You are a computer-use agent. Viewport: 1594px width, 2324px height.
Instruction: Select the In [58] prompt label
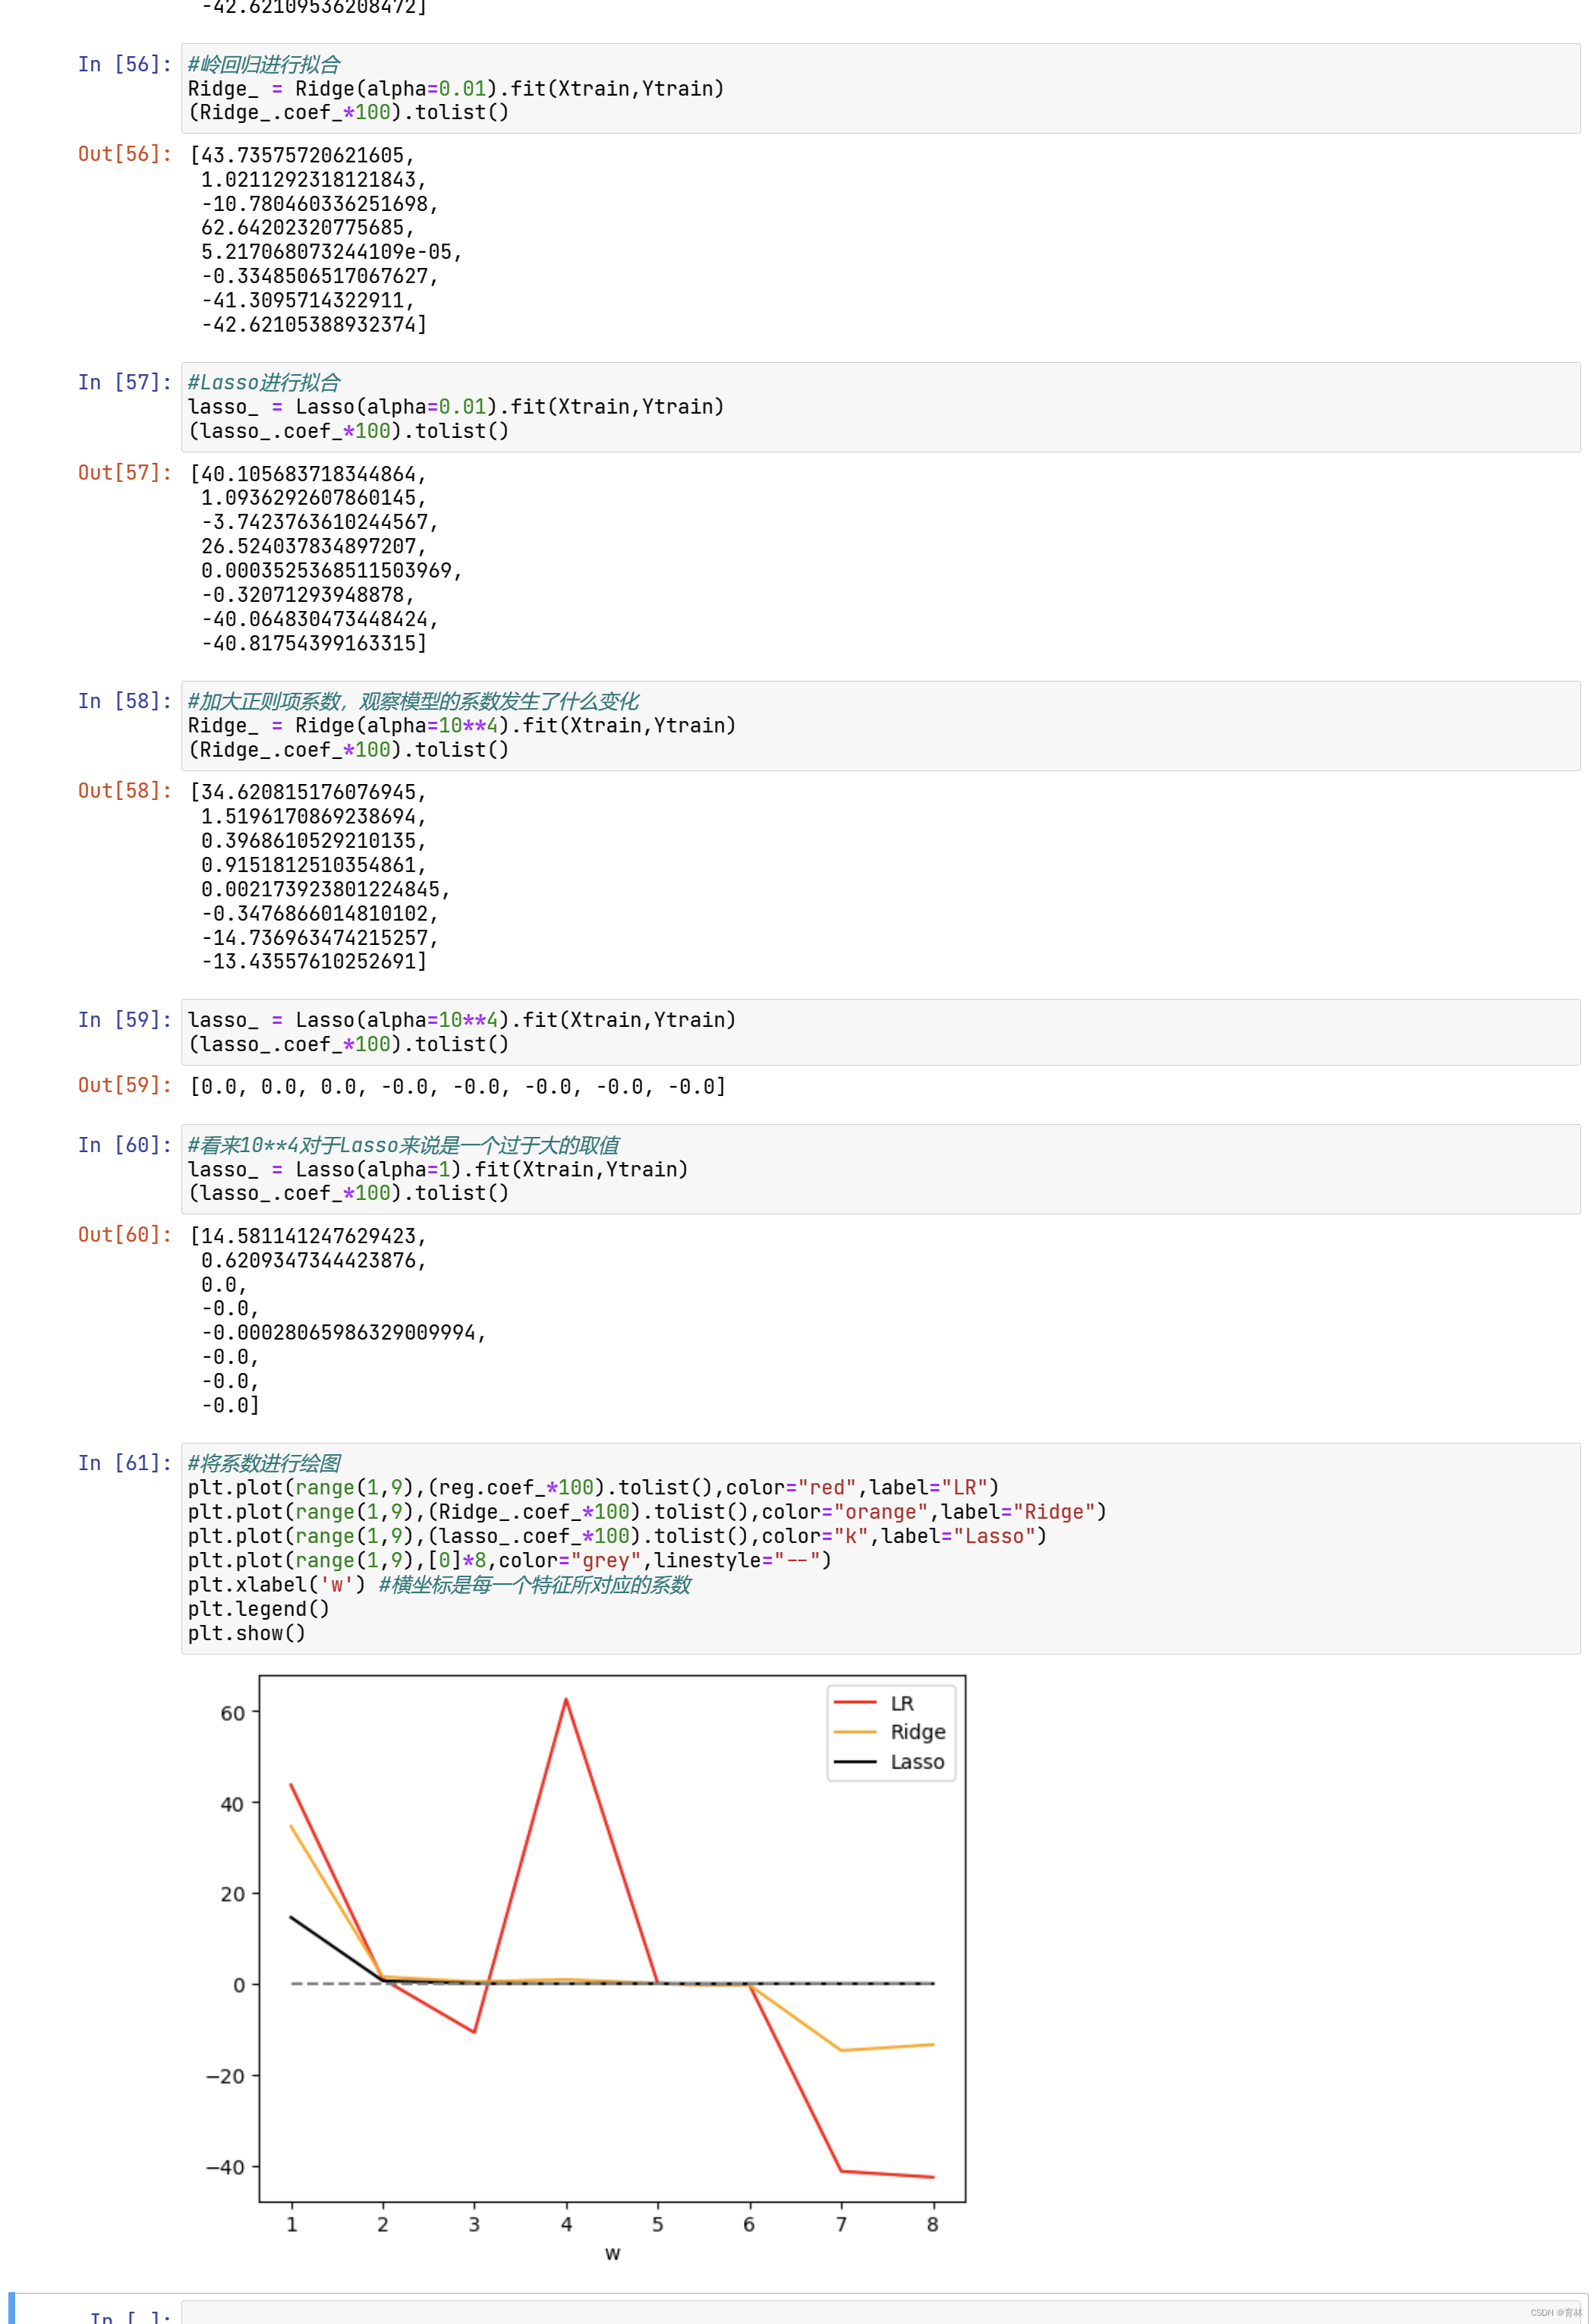[x=125, y=701]
